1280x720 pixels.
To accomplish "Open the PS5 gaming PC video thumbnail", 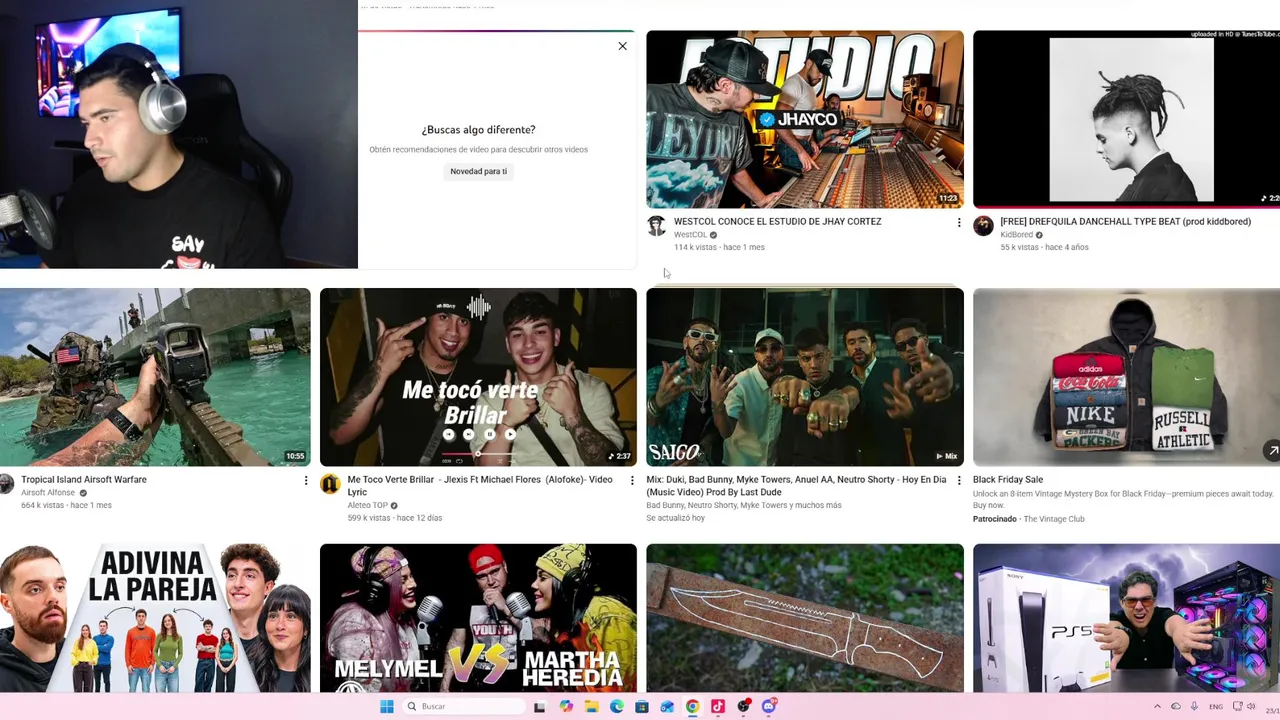I will [1126, 618].
